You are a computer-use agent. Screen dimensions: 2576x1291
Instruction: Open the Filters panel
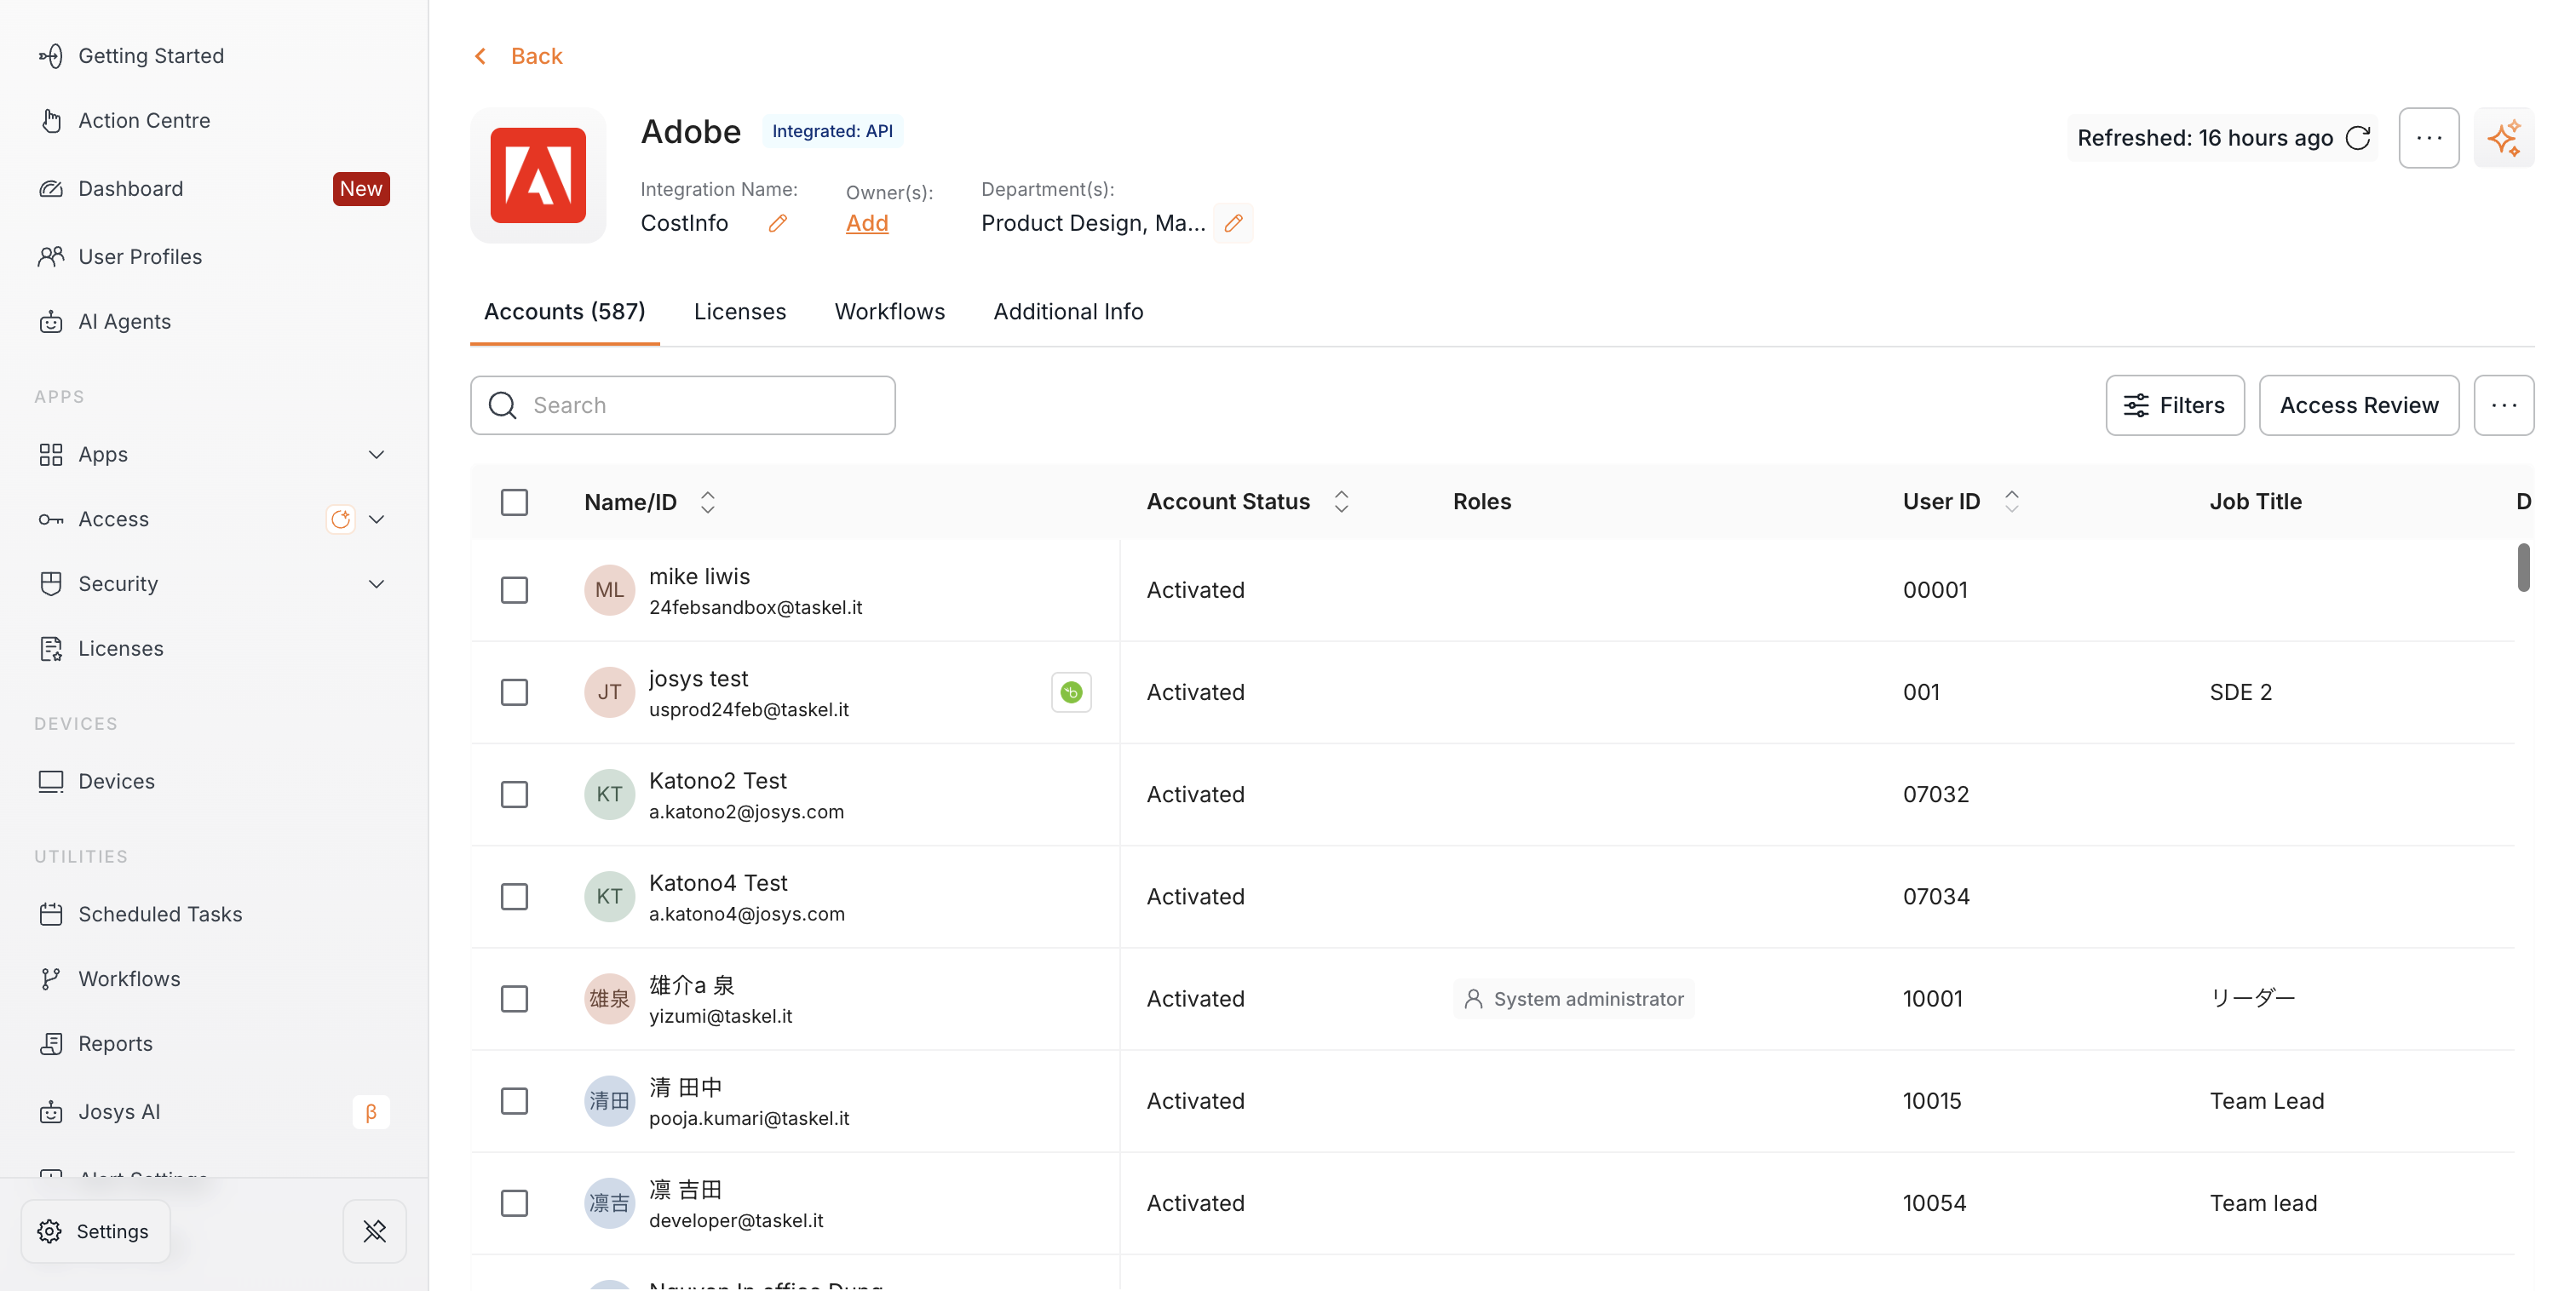point(2175,405)
